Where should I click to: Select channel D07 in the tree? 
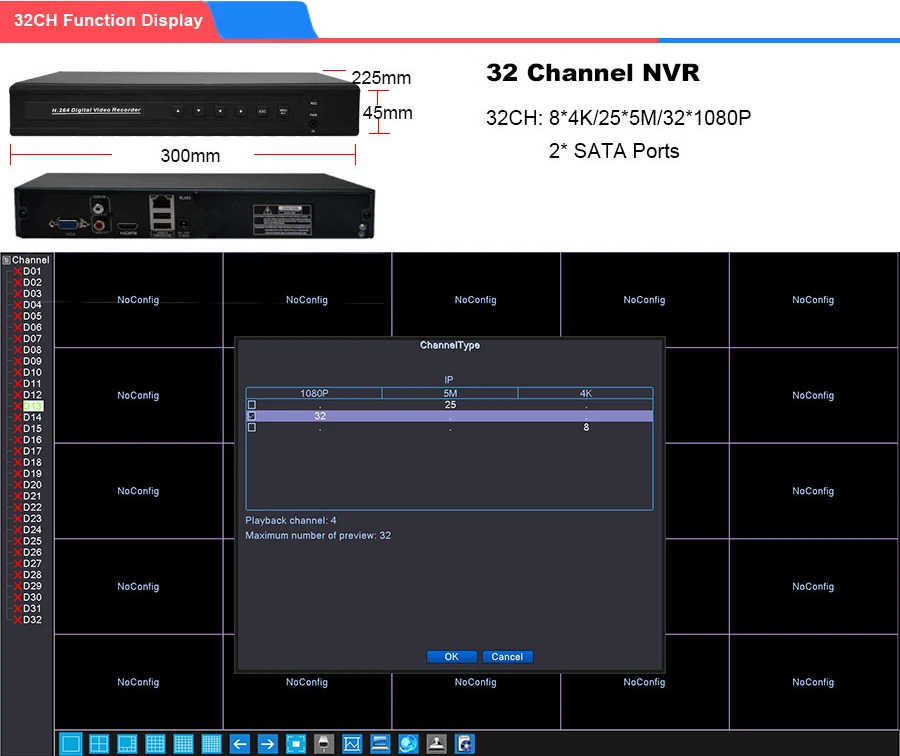32,339
